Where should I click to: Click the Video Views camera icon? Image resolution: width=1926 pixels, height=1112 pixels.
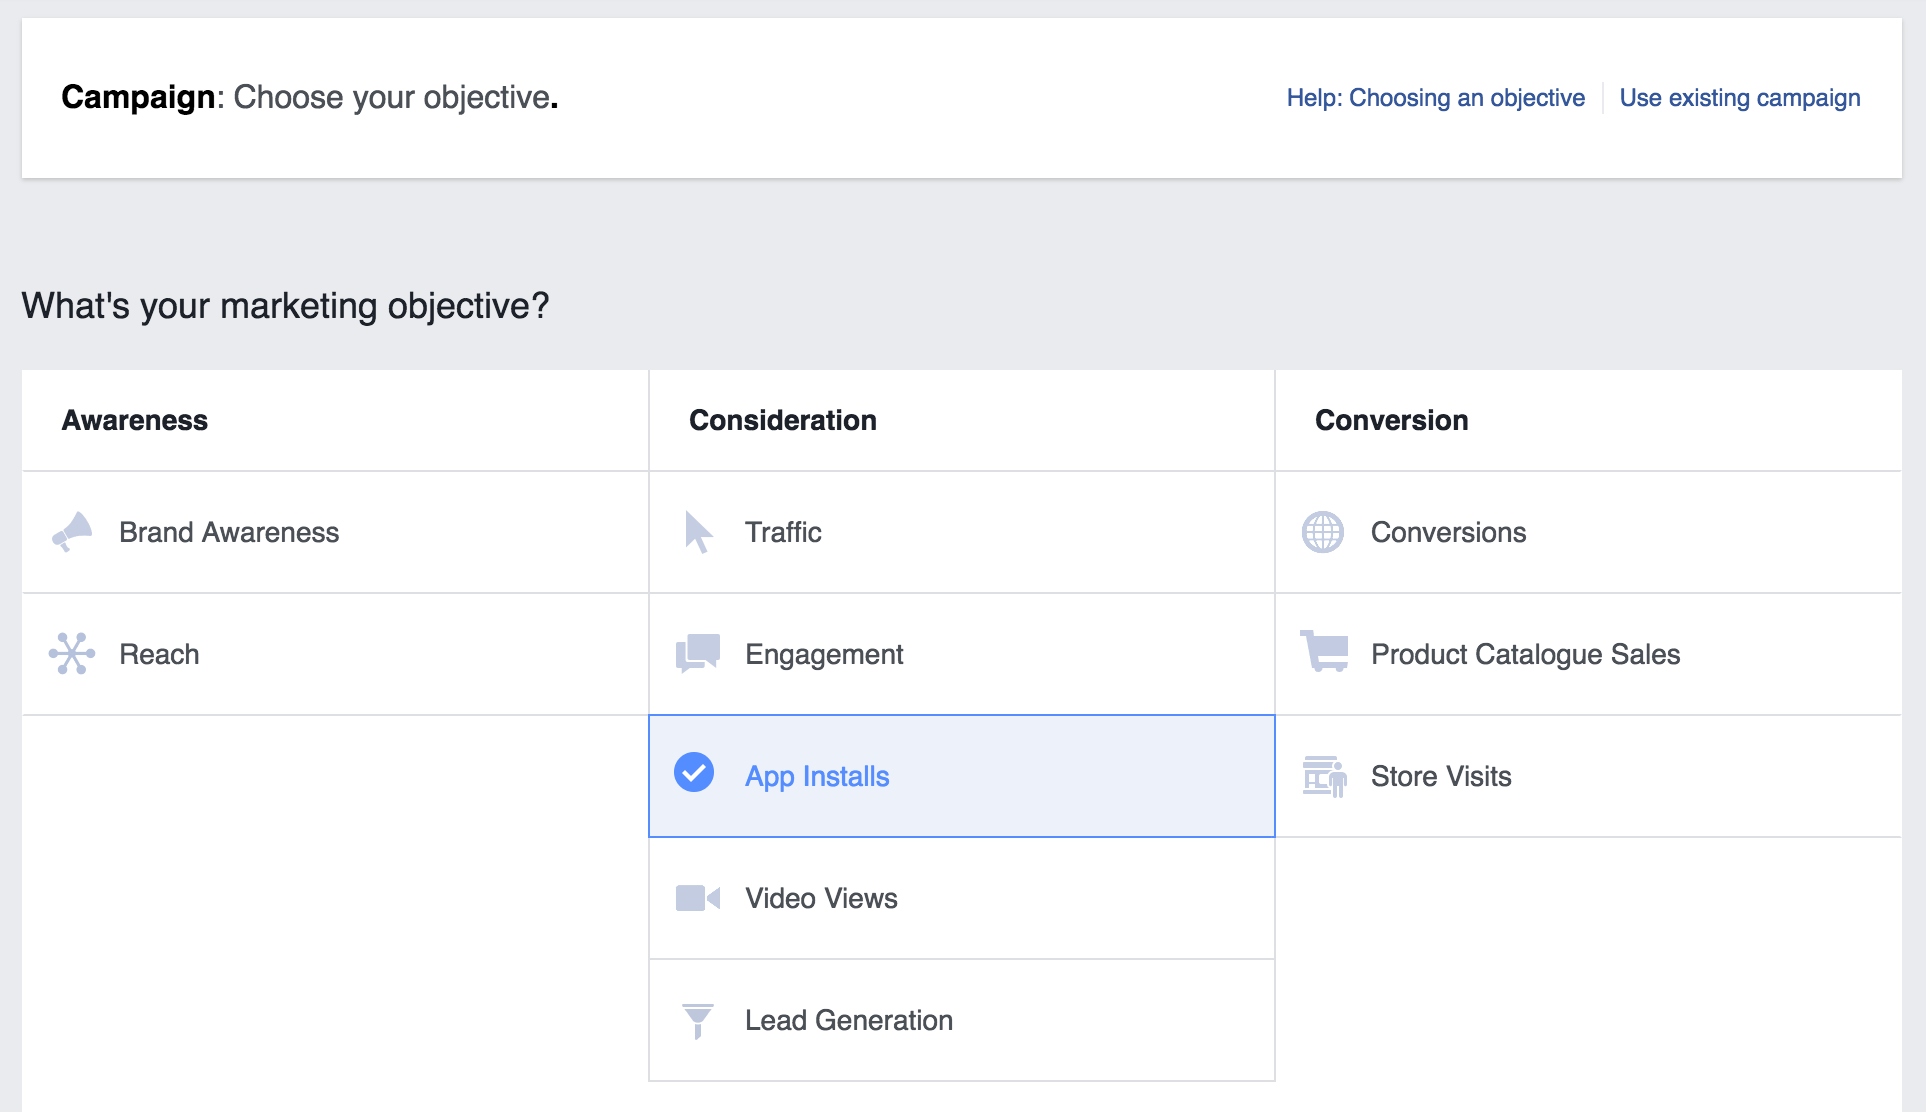click(698, 898)
